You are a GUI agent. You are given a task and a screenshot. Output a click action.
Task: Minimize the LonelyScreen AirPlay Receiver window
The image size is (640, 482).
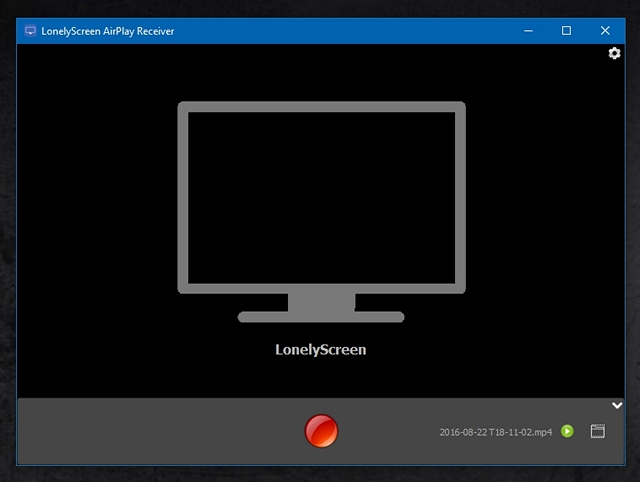pos(528,31)
